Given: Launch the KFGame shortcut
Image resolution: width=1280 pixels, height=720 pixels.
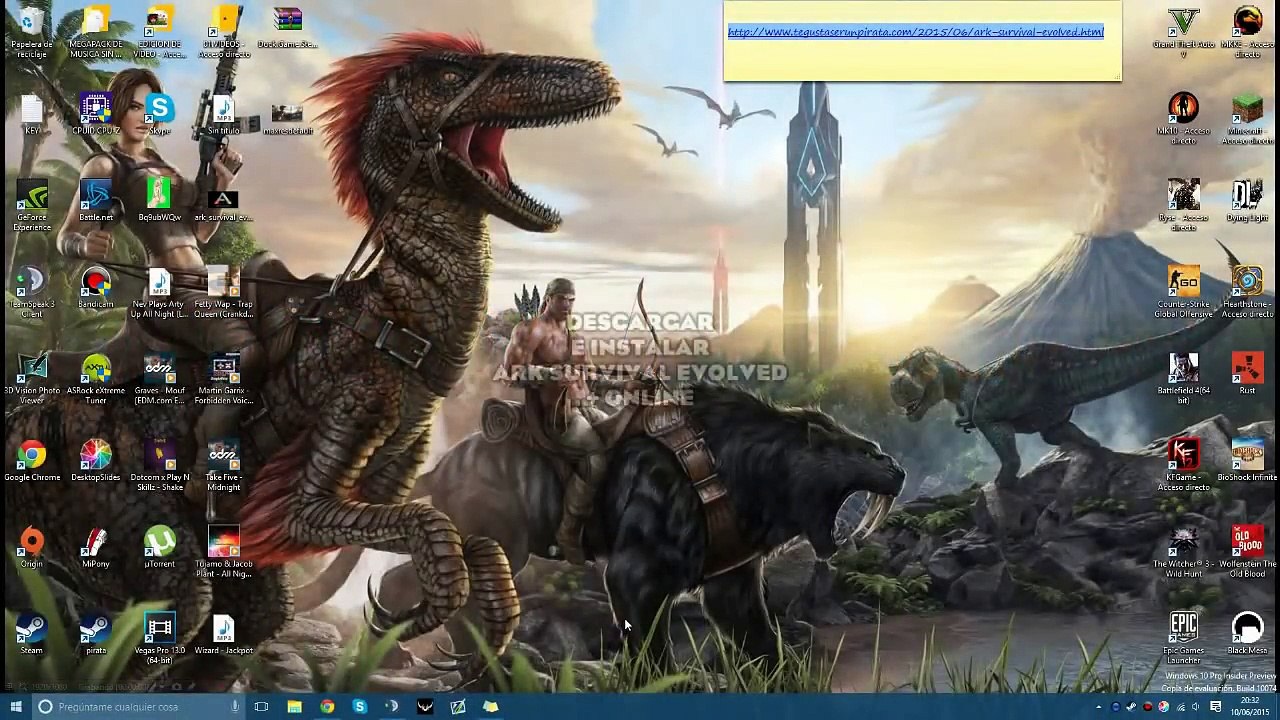Looking at the screenshot, I should coord(1184,466).
